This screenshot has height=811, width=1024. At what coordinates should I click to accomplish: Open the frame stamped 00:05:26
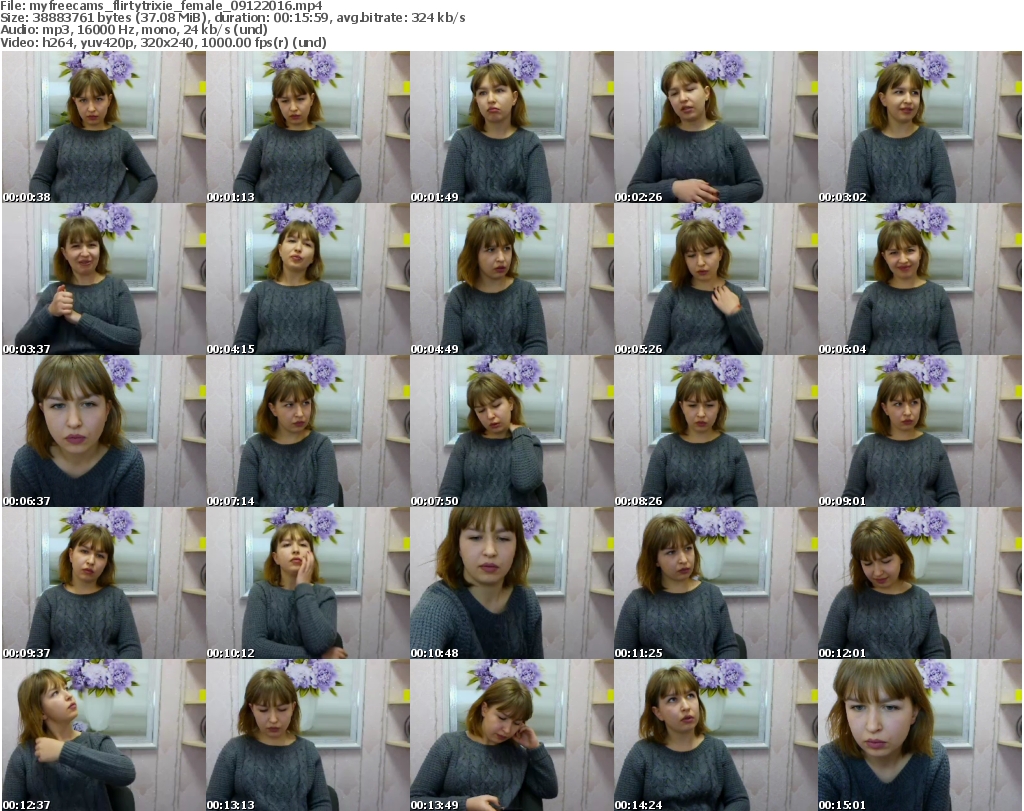(716, 279)
